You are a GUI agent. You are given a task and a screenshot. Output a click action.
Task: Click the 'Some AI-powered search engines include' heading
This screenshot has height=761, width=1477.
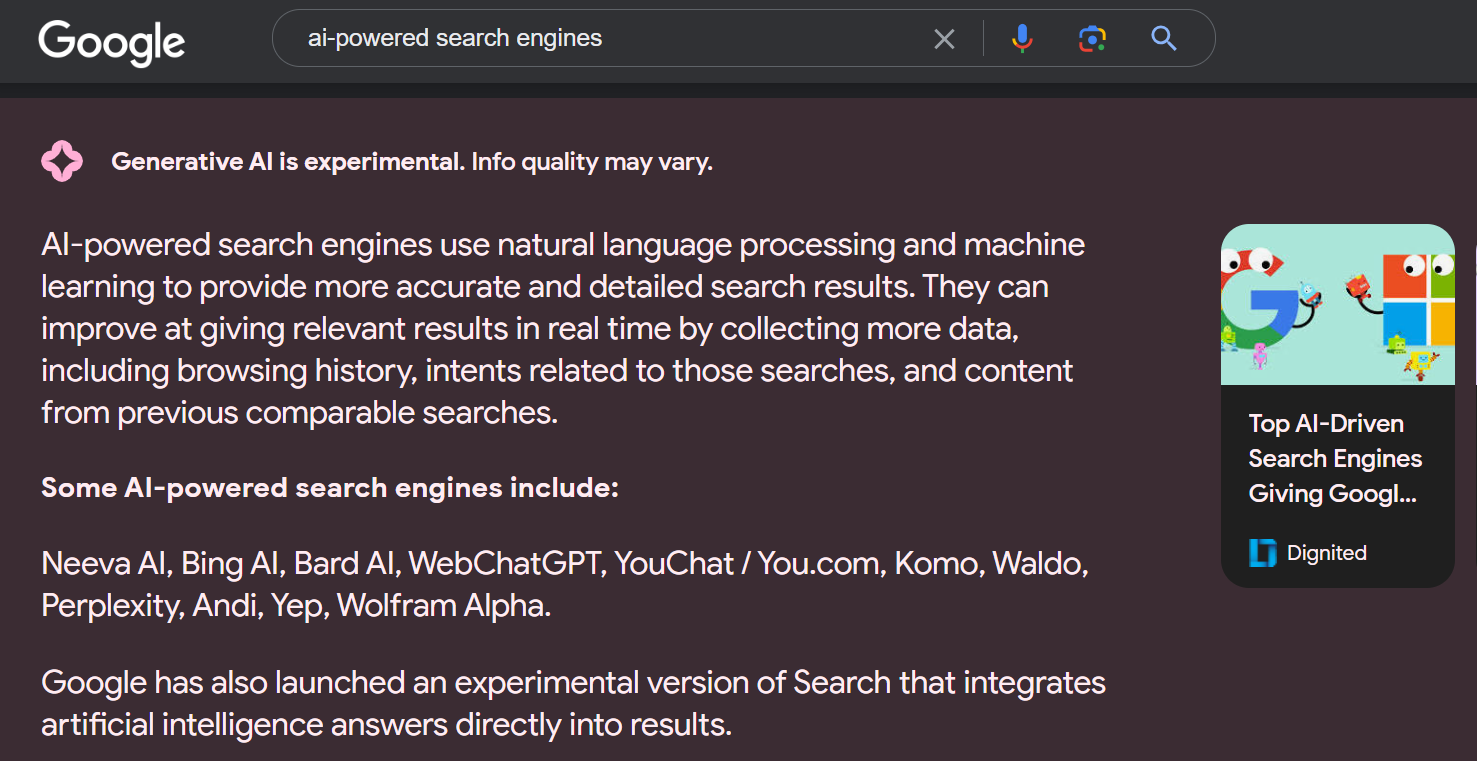330,488
